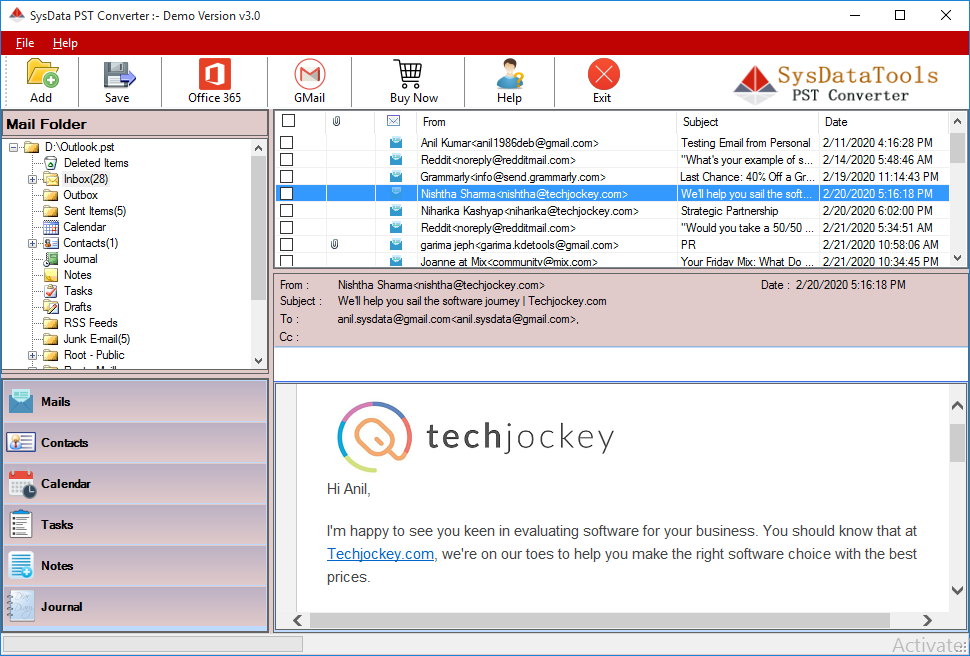This screenshot has width=970, height=656.
Task: Click the message list scrollbar down arrow
Action: (x=959, y=256)
